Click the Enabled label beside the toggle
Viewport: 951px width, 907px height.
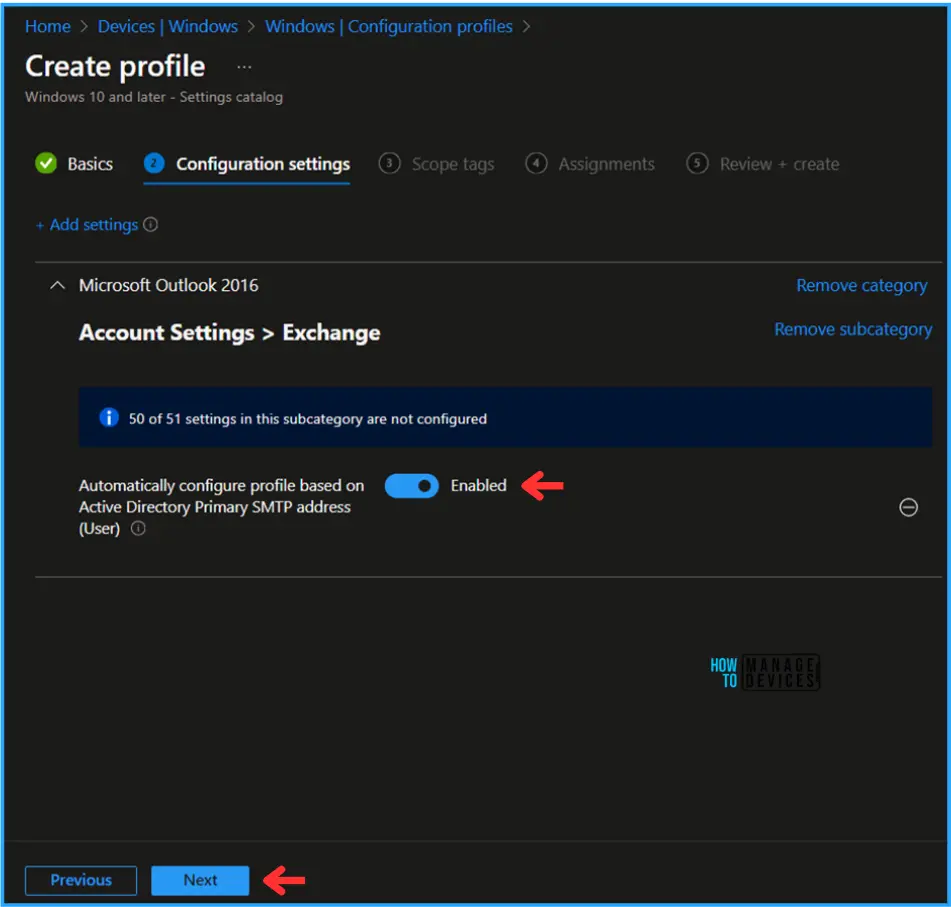click(479, 485)
